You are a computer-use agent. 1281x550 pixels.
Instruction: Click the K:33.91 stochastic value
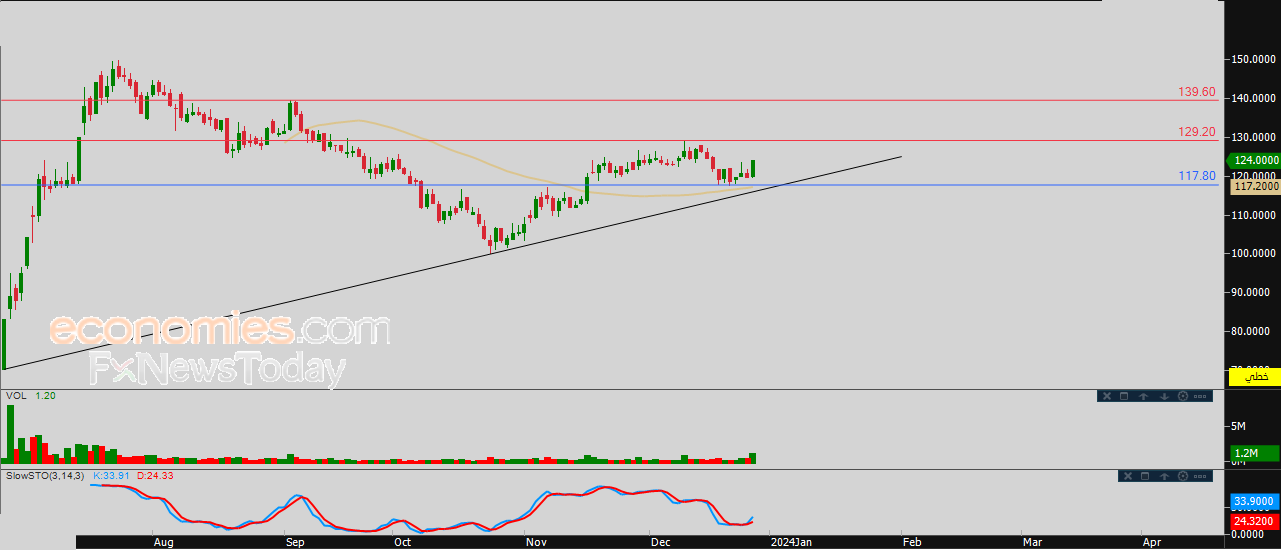(112, 475)
